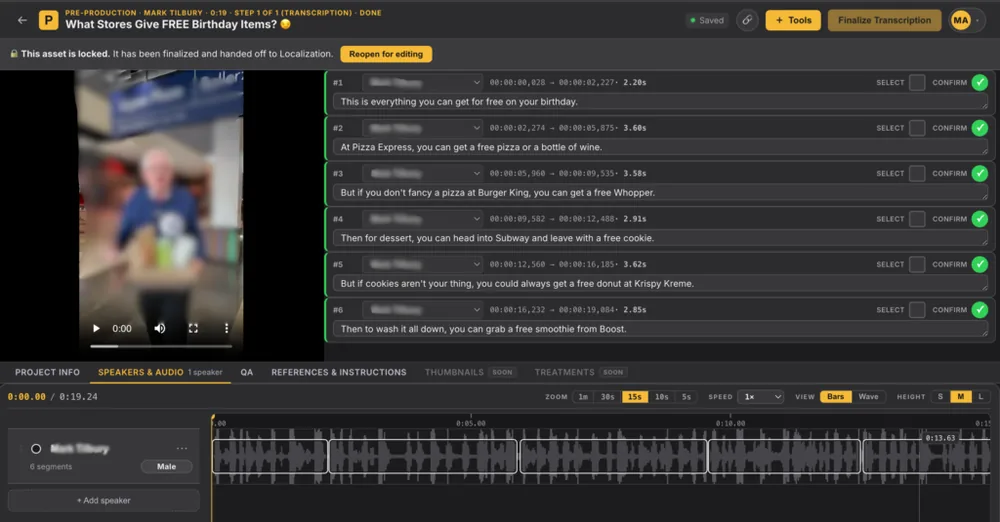Edit segment #1 text about free birthday items
This screenshot has height=522, width=1000.
[660, 101]
